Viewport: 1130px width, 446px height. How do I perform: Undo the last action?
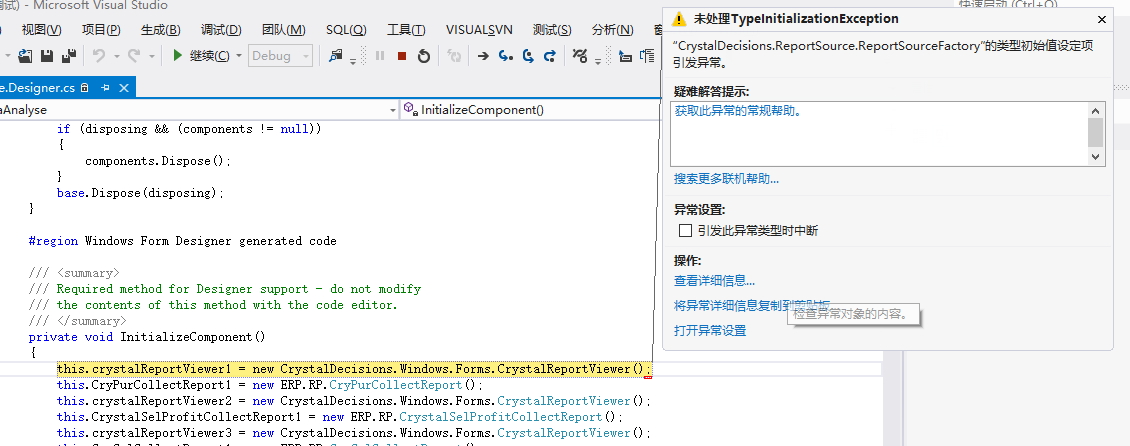(x=99, y=55)
